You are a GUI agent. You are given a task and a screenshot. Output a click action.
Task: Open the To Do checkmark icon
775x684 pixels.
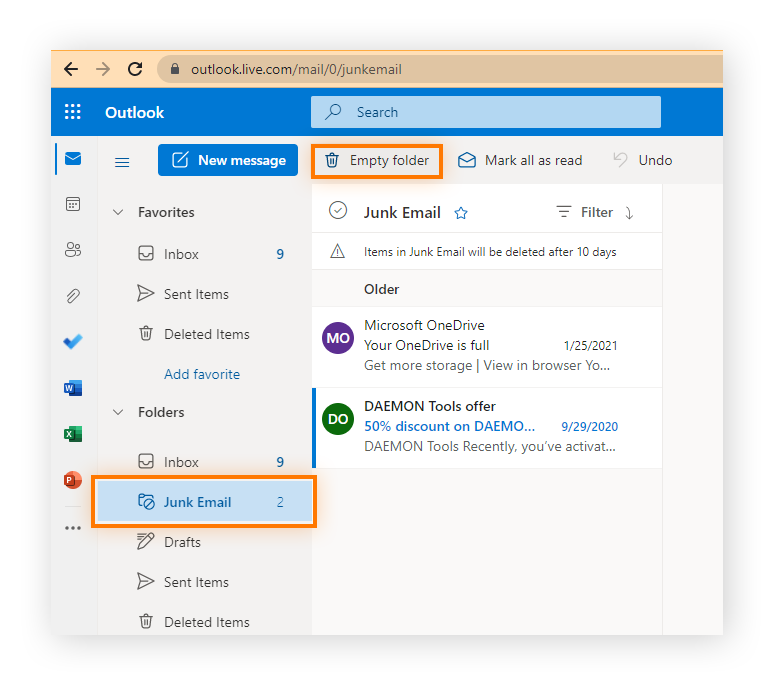pyautogui.click(x=73, y=342)
